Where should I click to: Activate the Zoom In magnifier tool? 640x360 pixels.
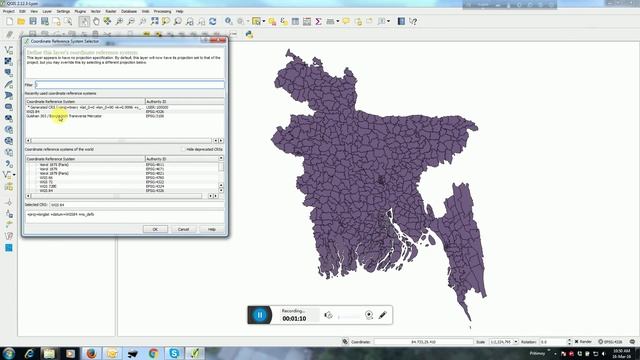coord(119,21)
